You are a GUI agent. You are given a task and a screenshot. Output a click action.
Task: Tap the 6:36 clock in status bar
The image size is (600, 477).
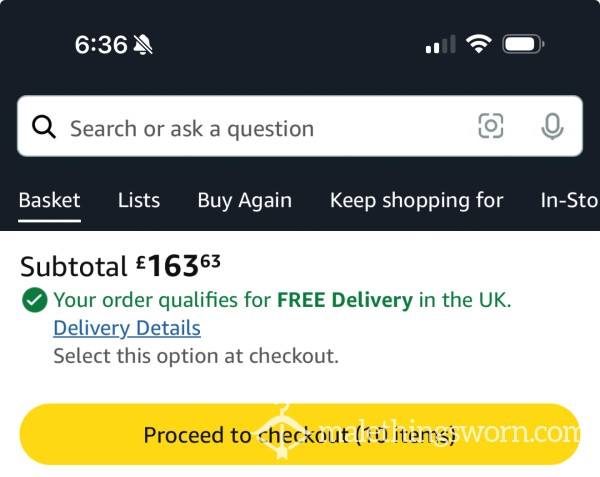pos(101,45)
